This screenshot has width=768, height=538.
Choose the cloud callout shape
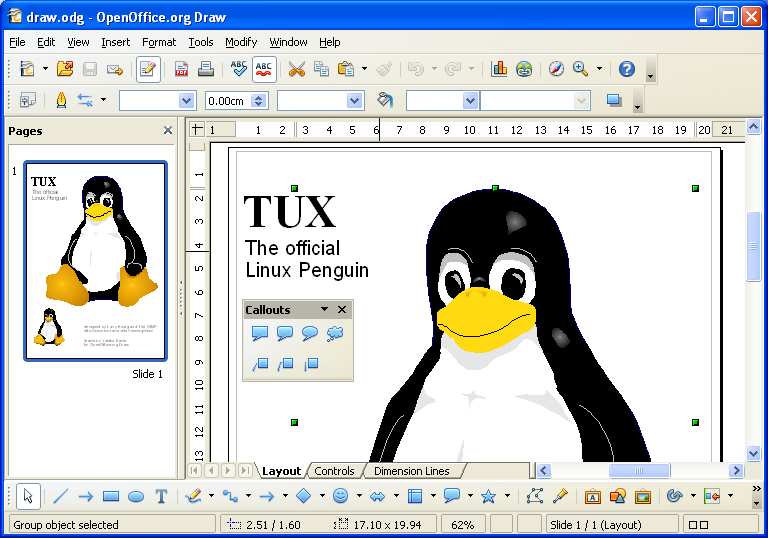(x=335, y=334)
